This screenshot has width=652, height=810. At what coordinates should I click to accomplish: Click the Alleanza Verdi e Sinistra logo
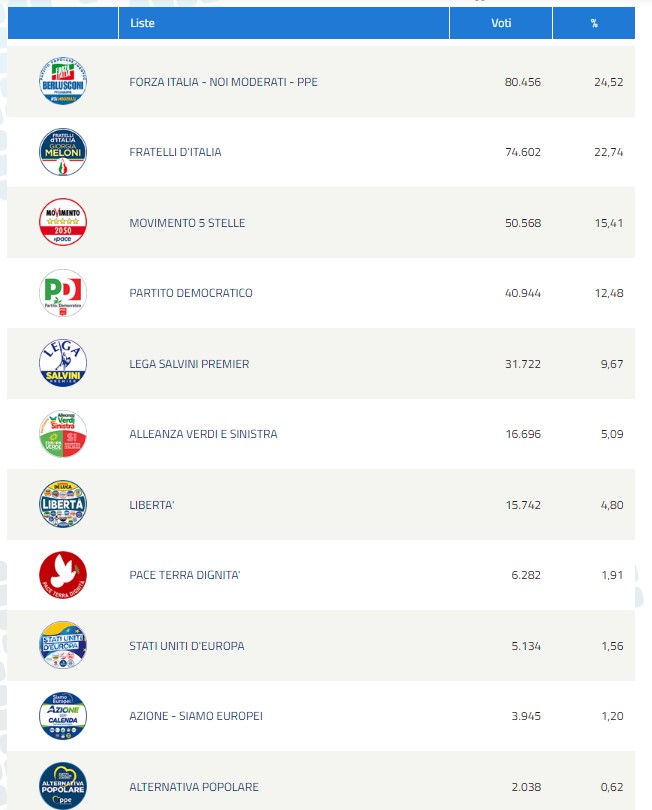click(x=62, y=434)
